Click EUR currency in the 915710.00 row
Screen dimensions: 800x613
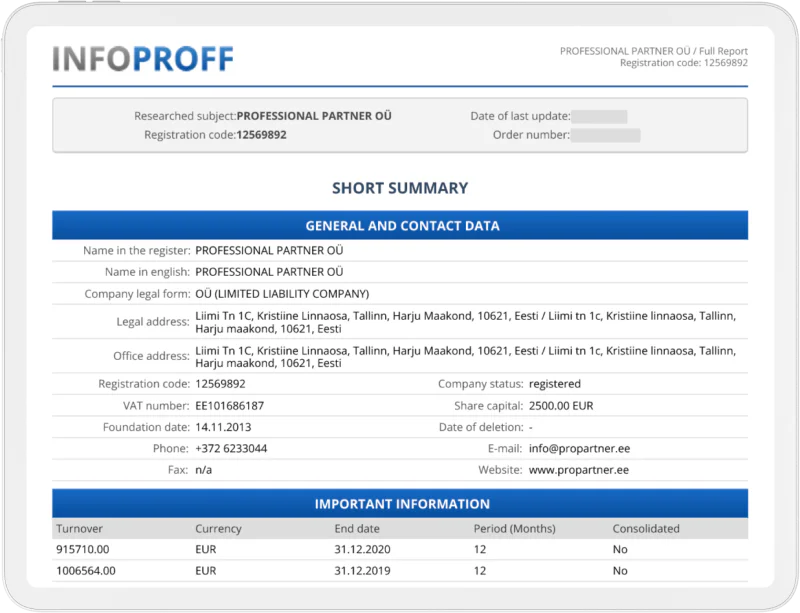click(206, 550)
